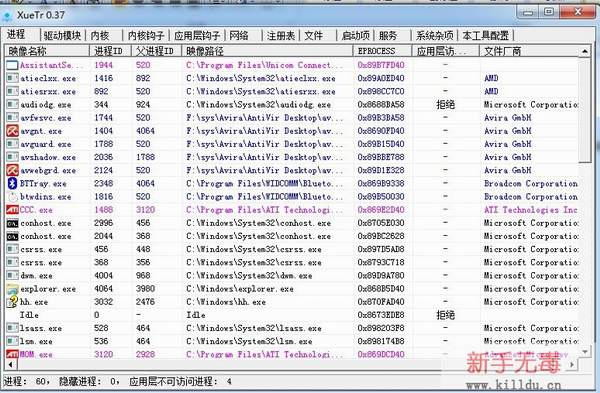Click vertical scrollbar up arrow

click(x=585, y=51)
